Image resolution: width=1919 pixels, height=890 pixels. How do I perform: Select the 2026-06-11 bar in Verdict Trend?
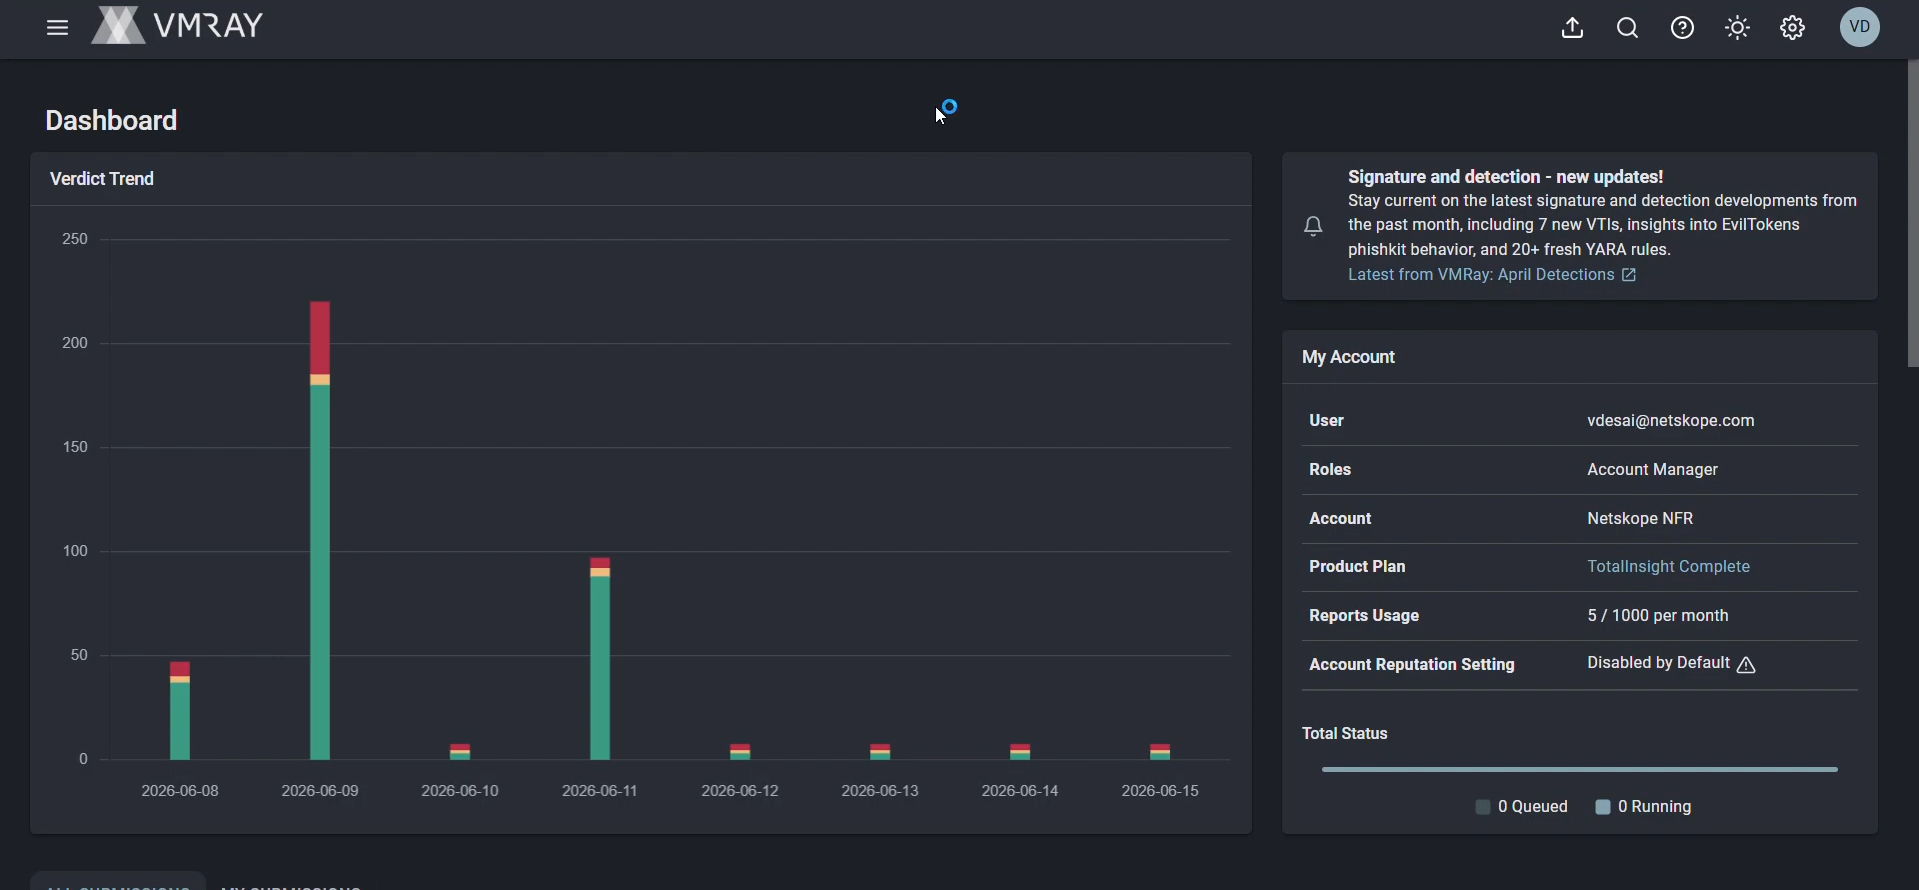[x=600, y=659]
